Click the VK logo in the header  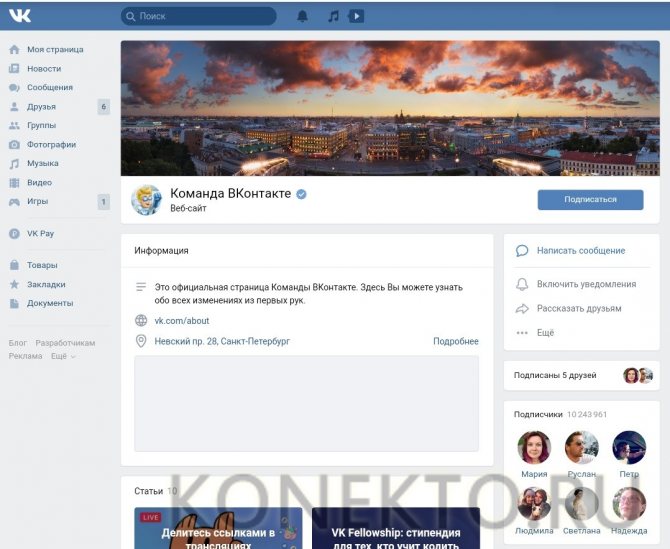click(20, 16)
